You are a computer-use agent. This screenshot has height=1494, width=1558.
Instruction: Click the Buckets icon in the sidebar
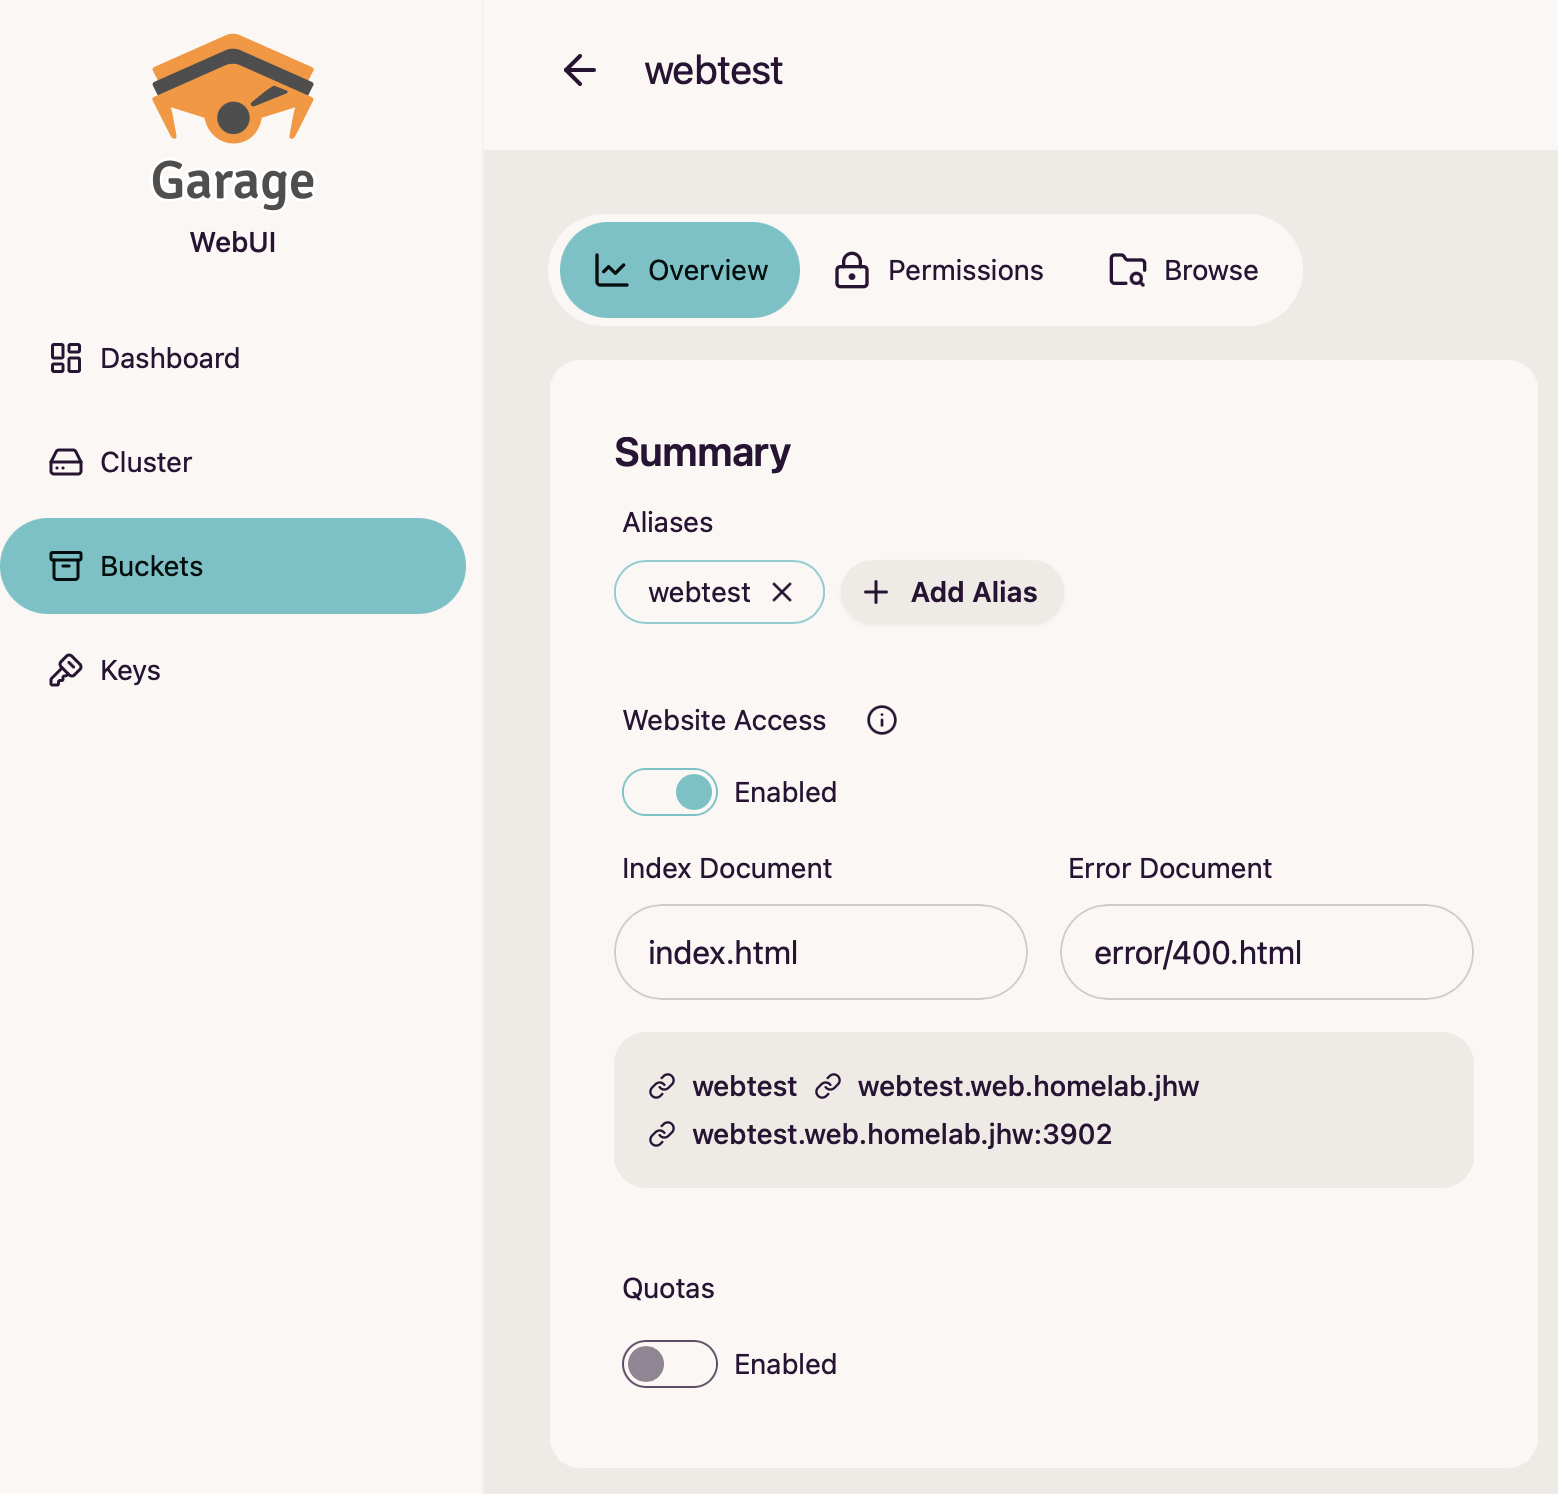click(66, 566)
